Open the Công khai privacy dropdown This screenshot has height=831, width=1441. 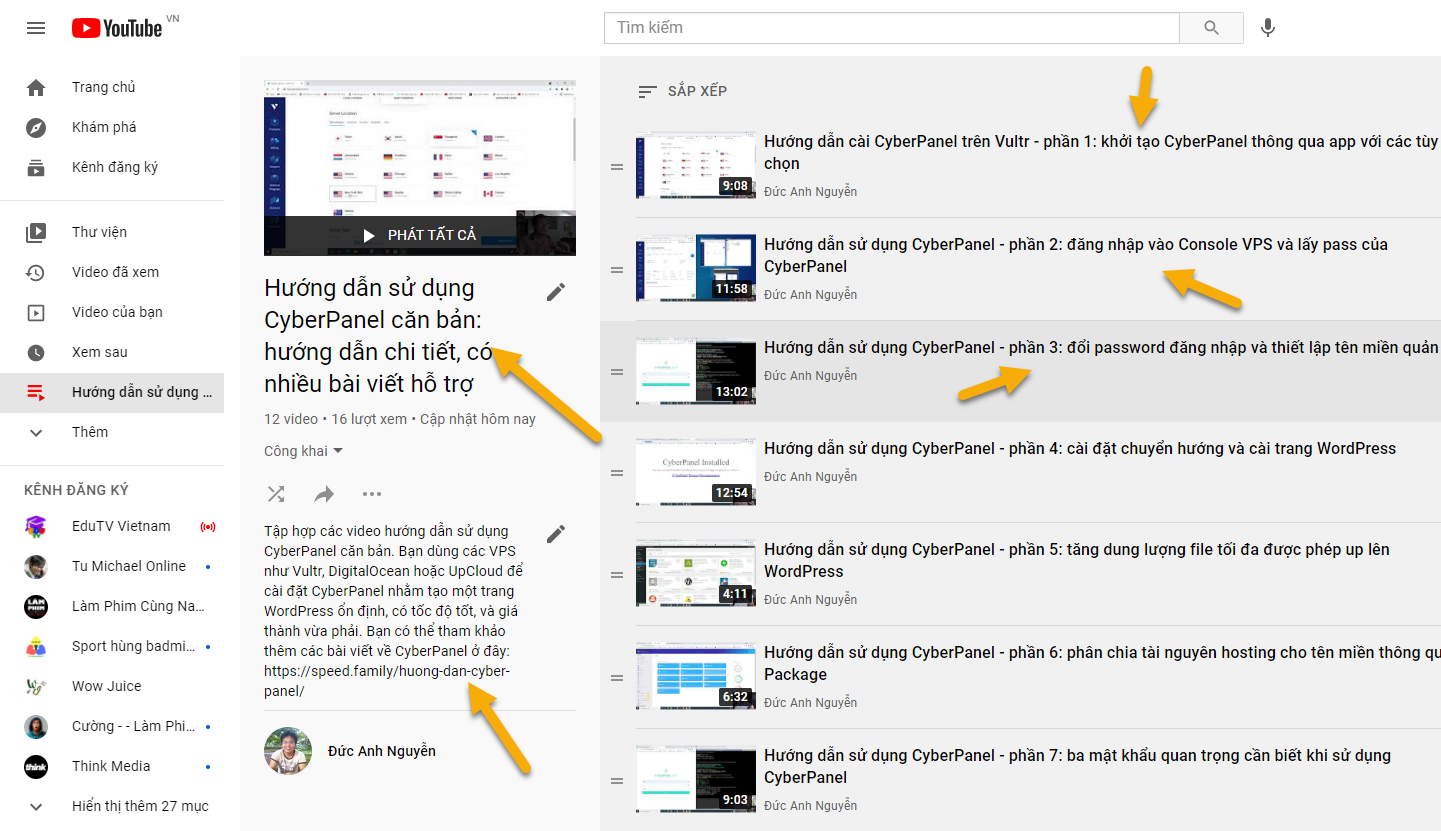(x=304, y=451)
